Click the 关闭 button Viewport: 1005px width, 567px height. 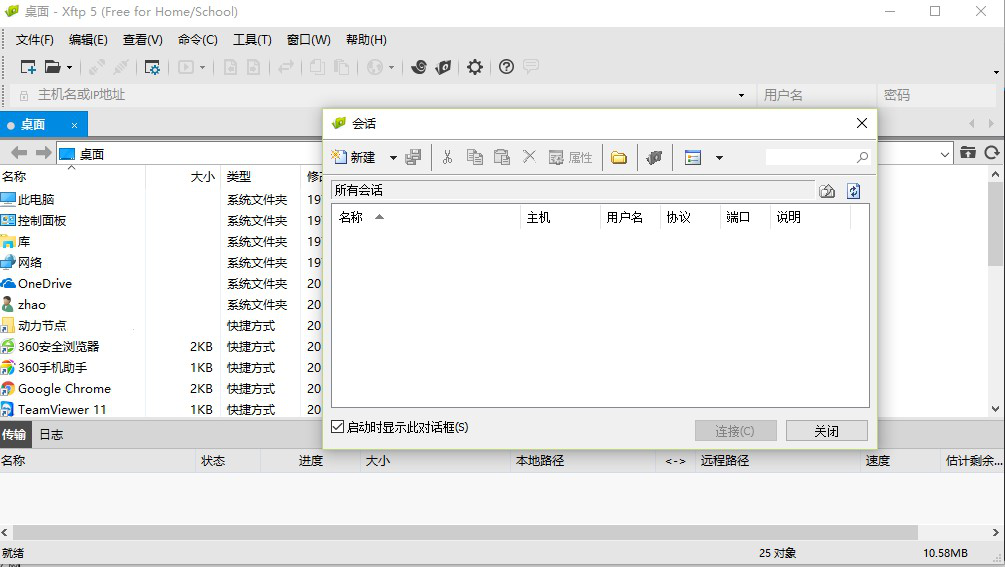tap(826, 431)
